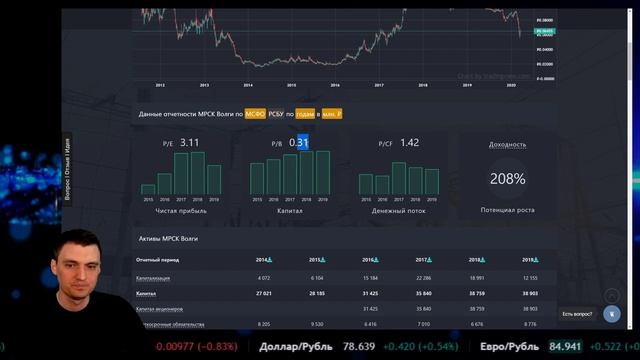The image size is (640, 360).
Task: Open the 'Краткосрочные обязательства' row link
Action: 173,324
